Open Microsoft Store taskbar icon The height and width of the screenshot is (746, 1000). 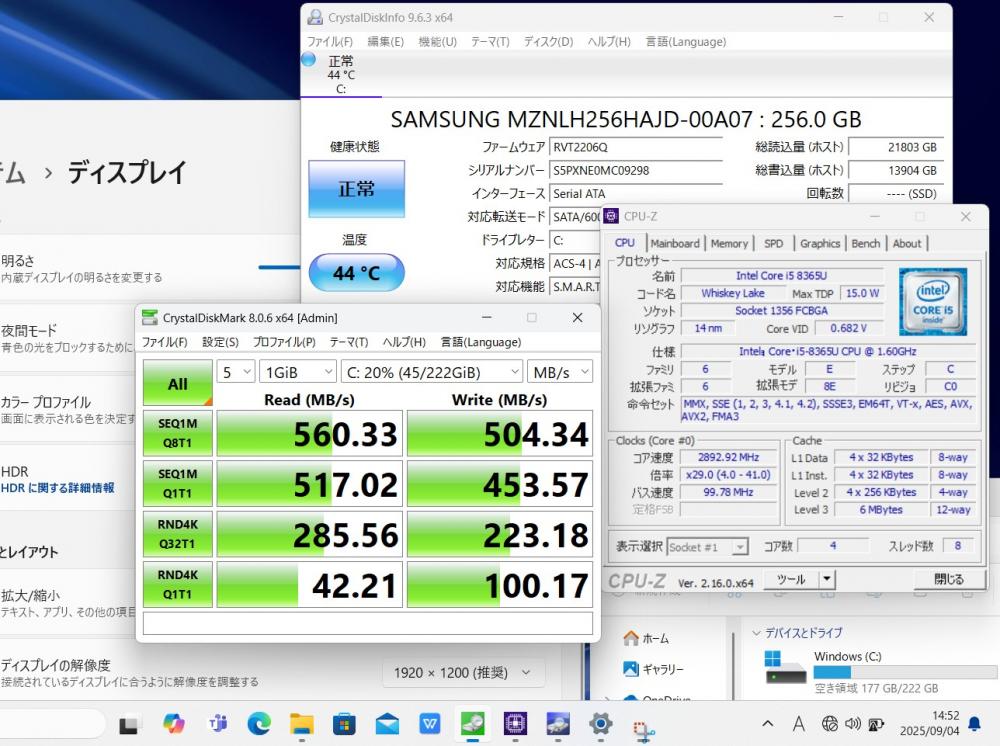point(344,724)
